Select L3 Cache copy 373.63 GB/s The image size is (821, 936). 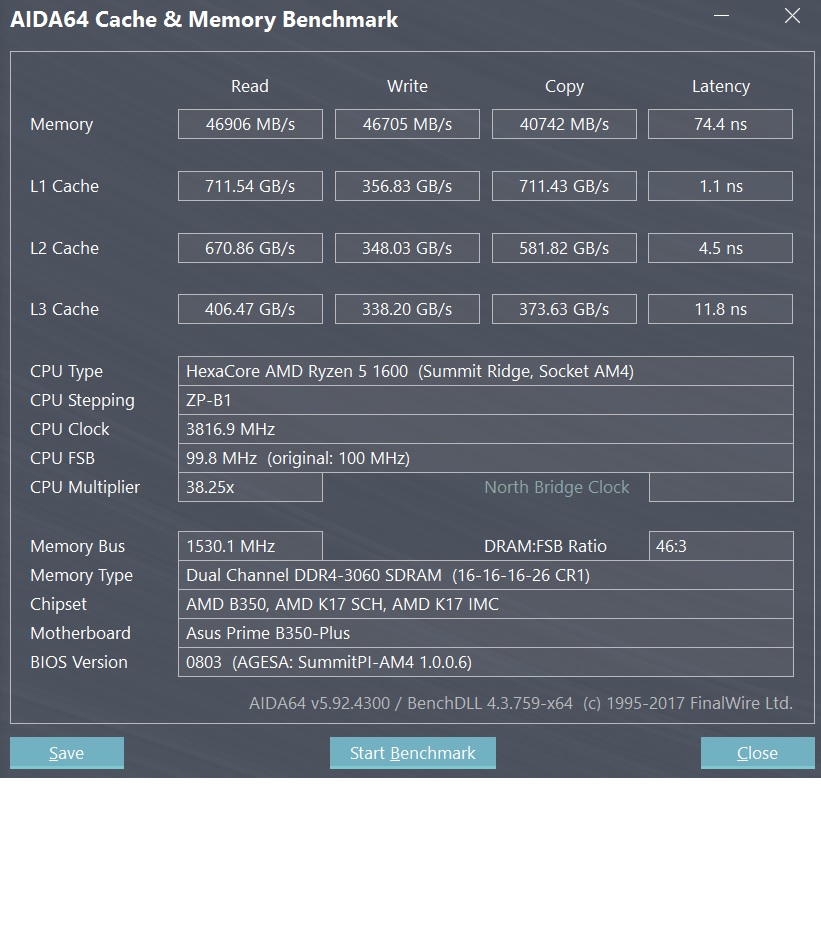564,309
